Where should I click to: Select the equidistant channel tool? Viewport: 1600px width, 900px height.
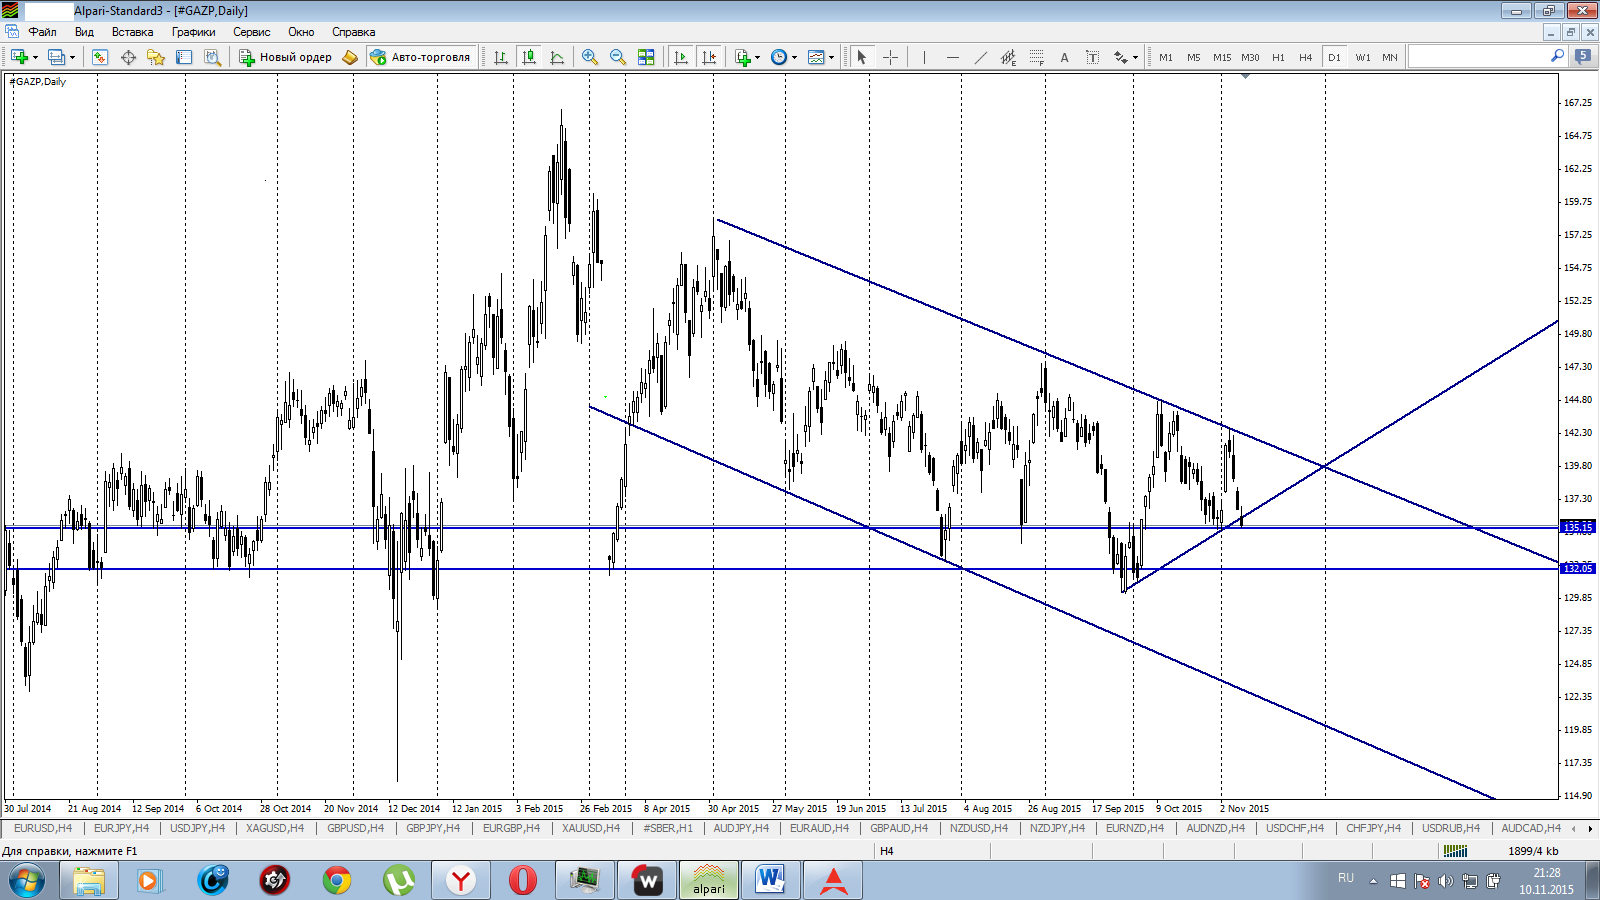(1008, 57)
